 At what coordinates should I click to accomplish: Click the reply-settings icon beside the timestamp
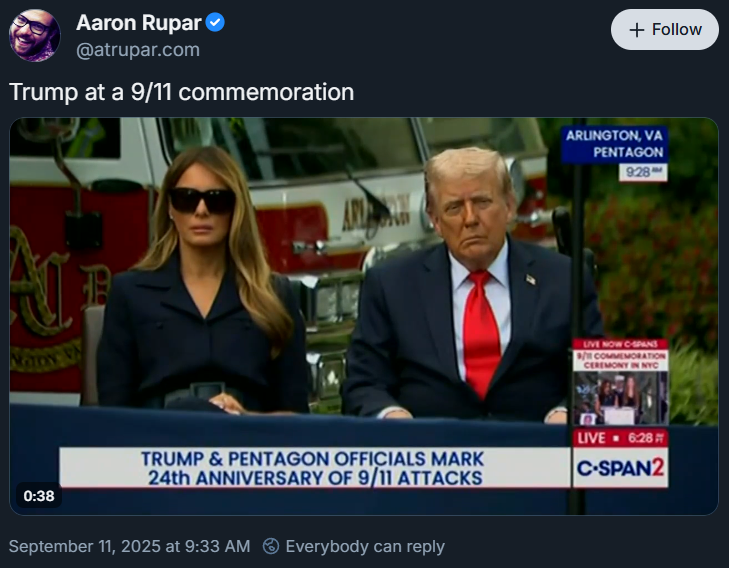271,546
